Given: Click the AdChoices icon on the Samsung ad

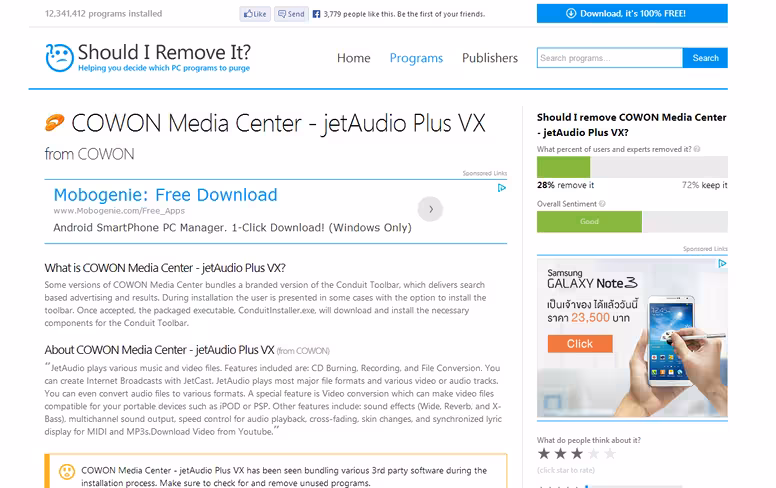Looking at the screenshot, I should tap(723, 263).
